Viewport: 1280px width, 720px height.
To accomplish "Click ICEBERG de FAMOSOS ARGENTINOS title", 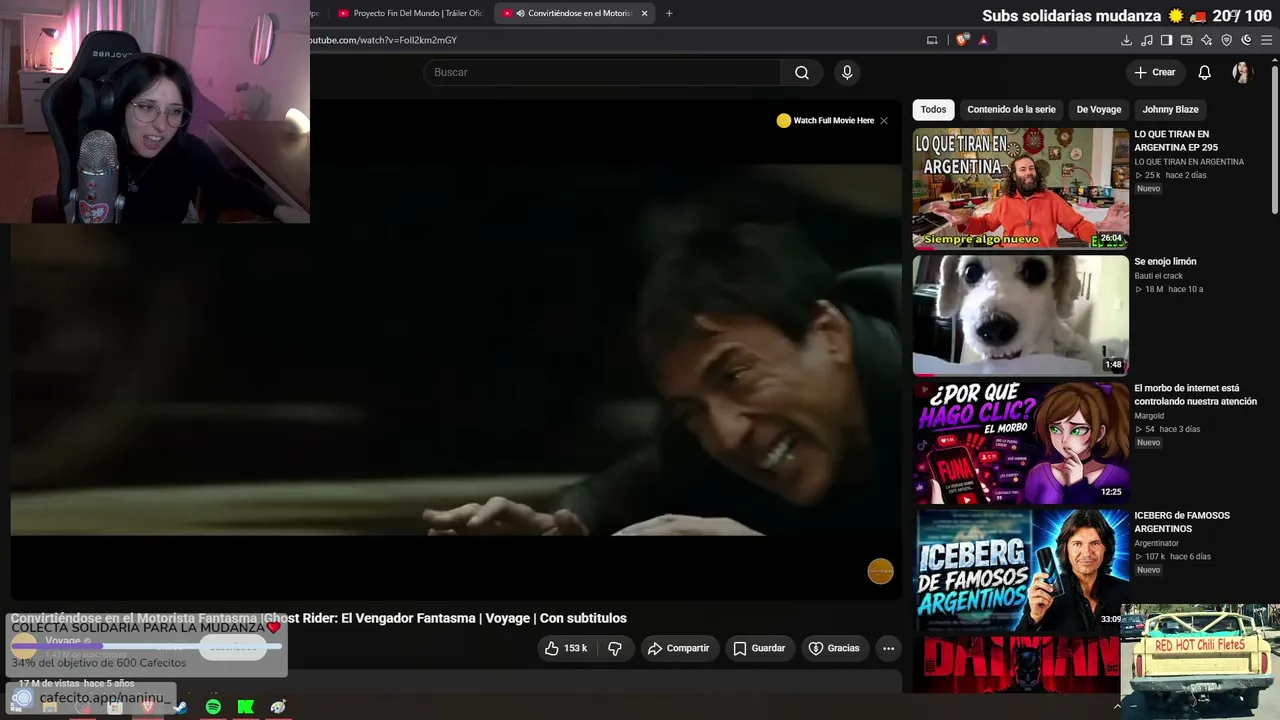I will (1182, 522).
